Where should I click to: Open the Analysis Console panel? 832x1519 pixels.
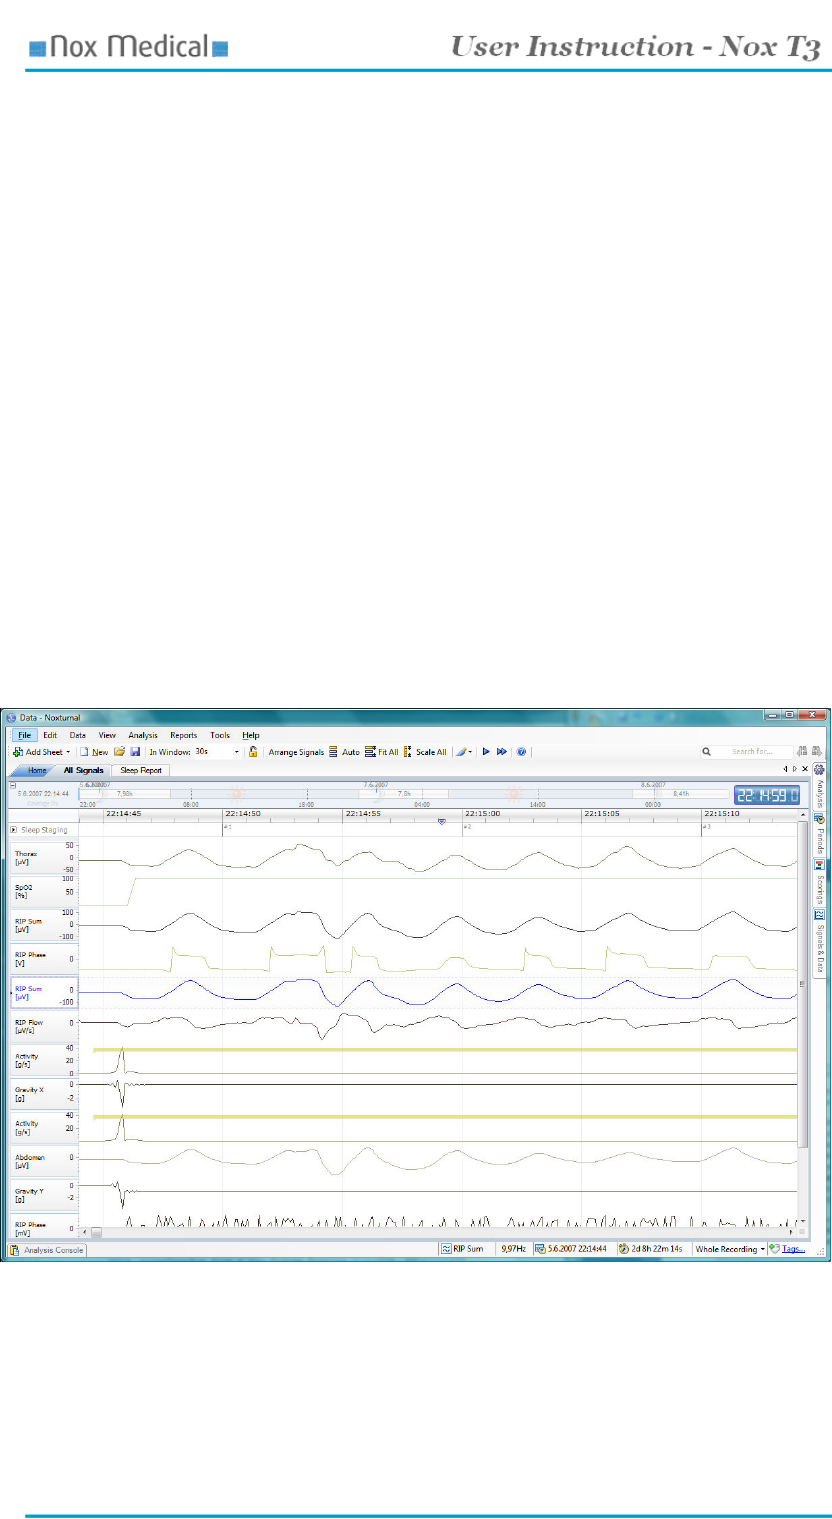click(47, 1250)
